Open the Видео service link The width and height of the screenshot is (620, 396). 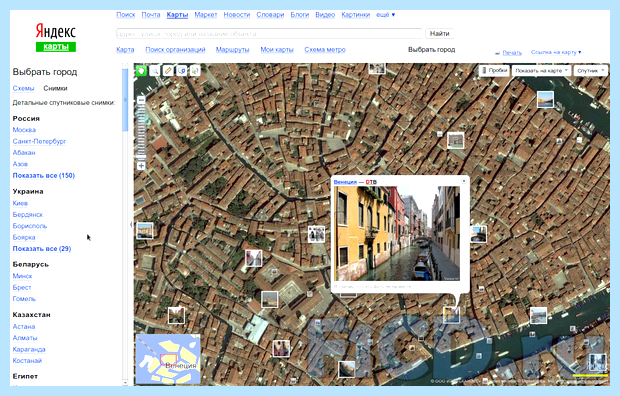coord(325,15)
